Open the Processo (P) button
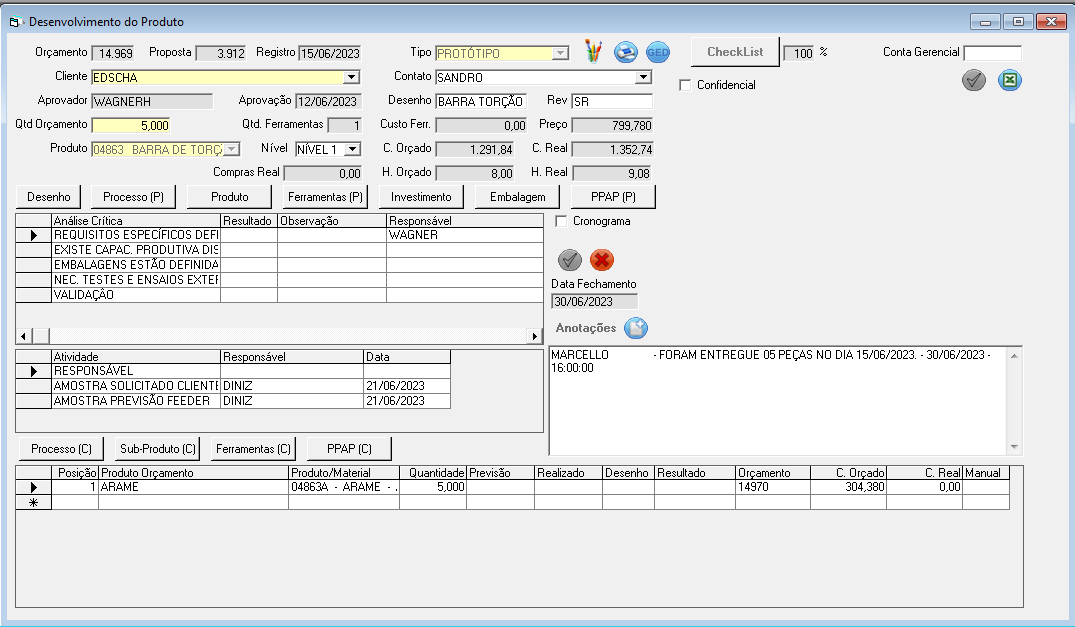 click(133, 197)
